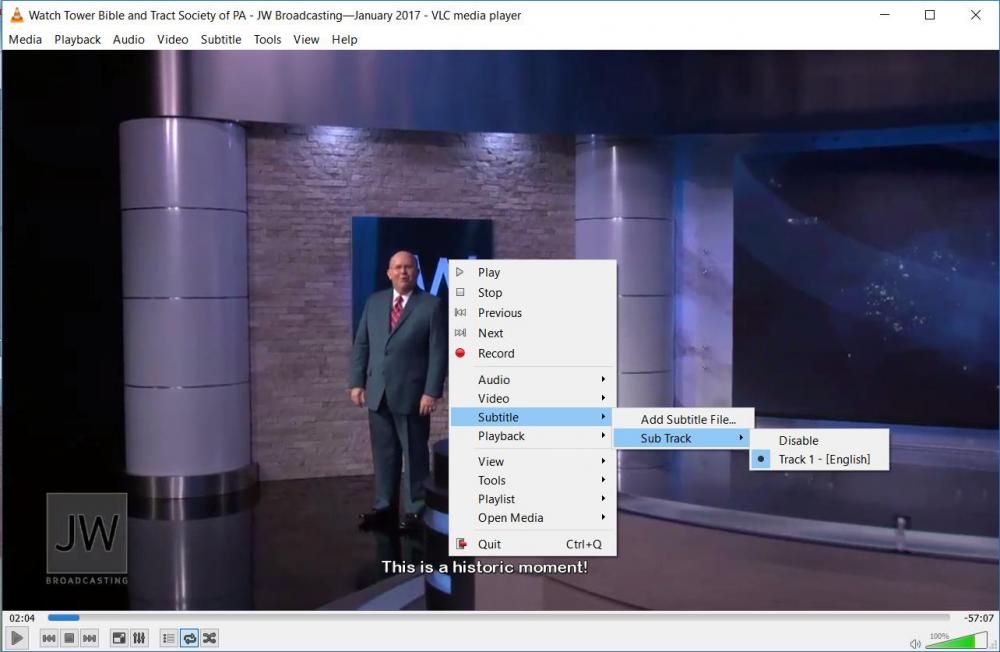Choose Disable in the Sub Track submenu
This screenshot has width=1000, height=652.
click(x=798, y=440)
